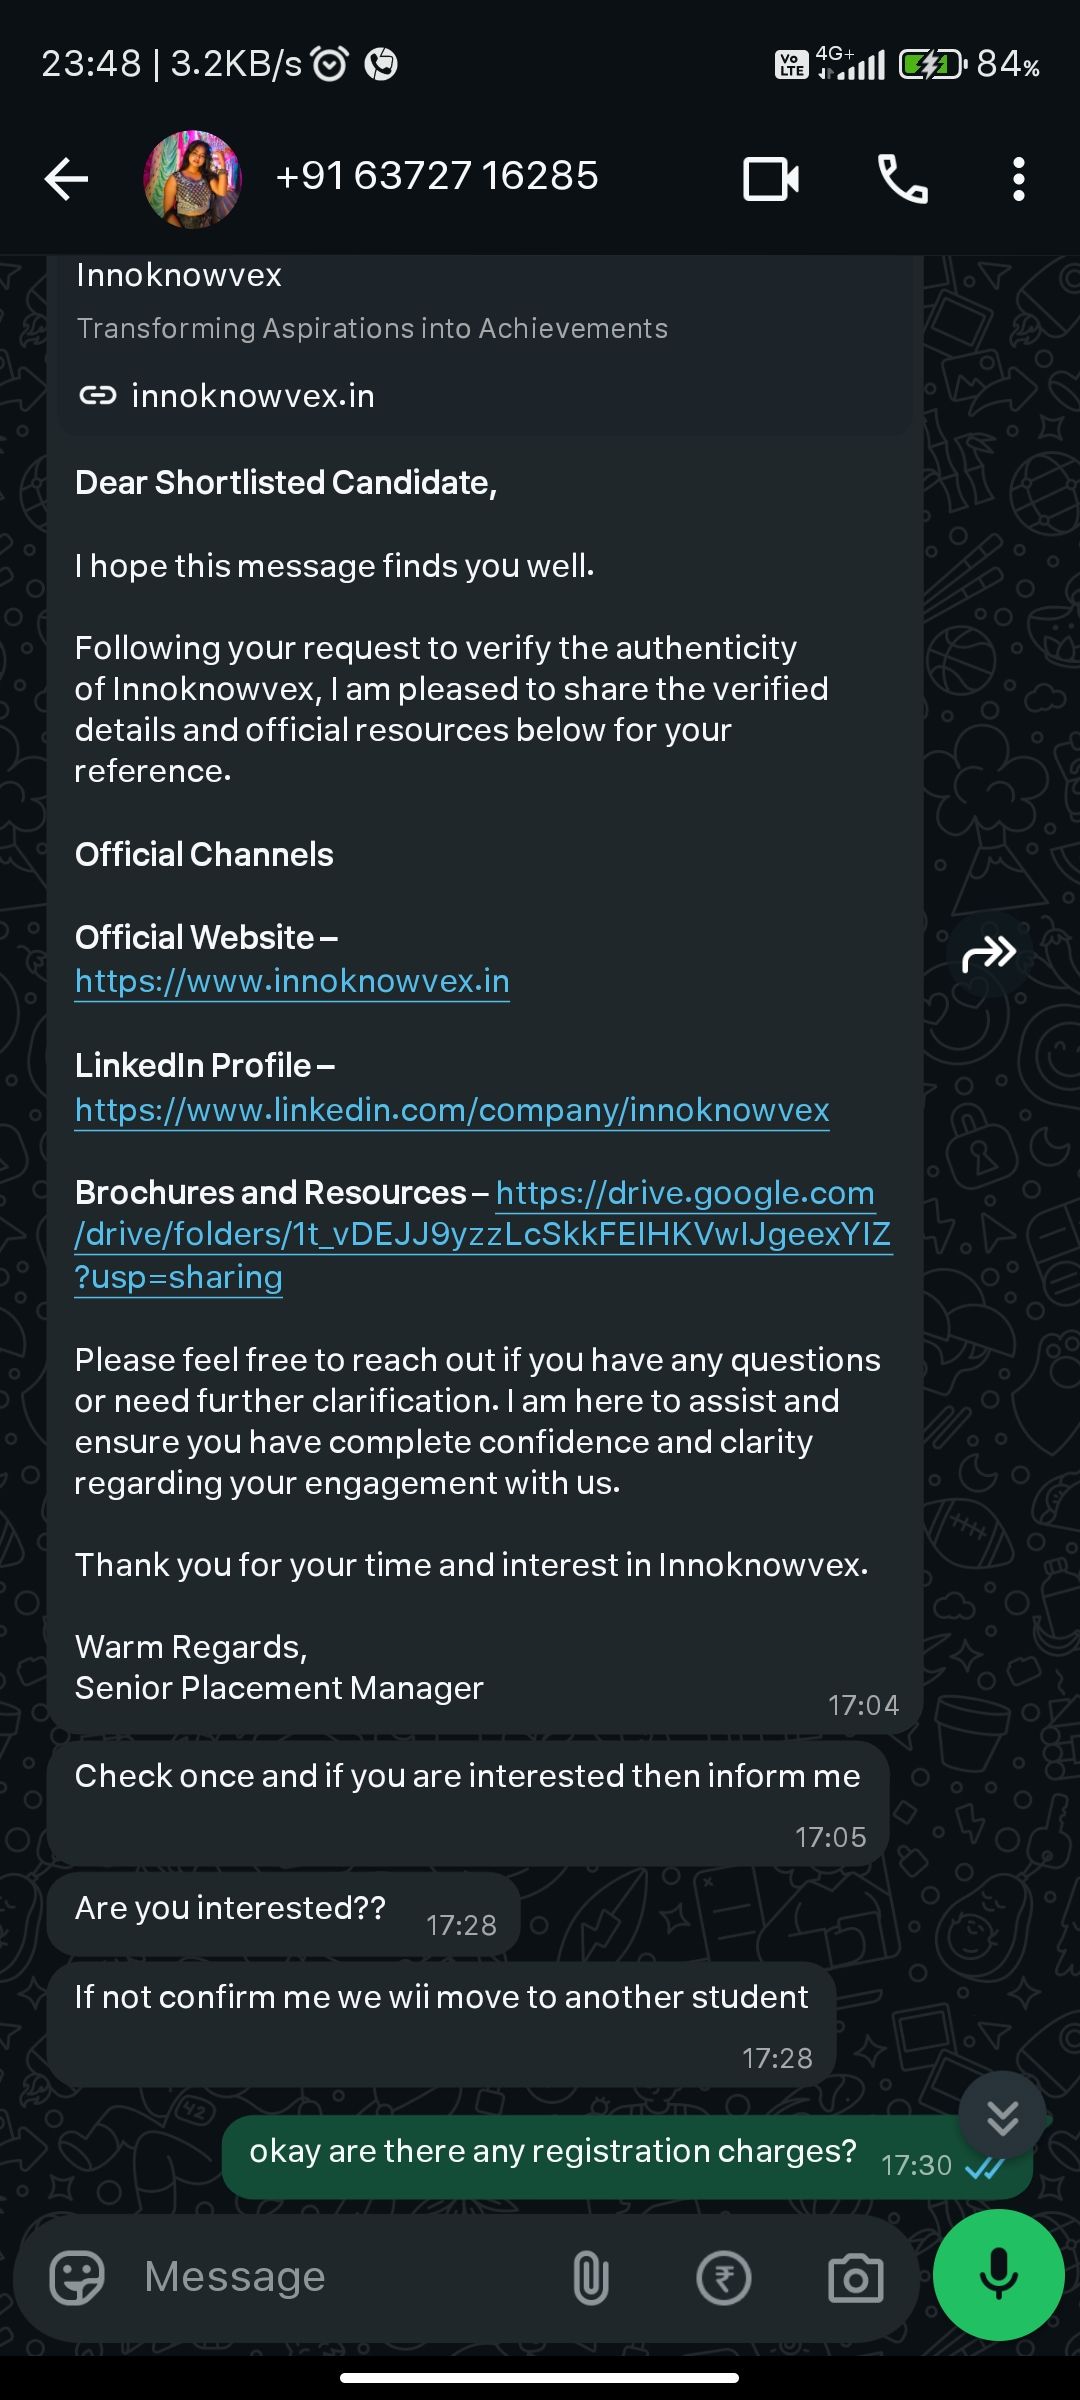Tap the back arrow to leave chat
This screenshot has width=1080, height=2400.
[x=66, y=179]
